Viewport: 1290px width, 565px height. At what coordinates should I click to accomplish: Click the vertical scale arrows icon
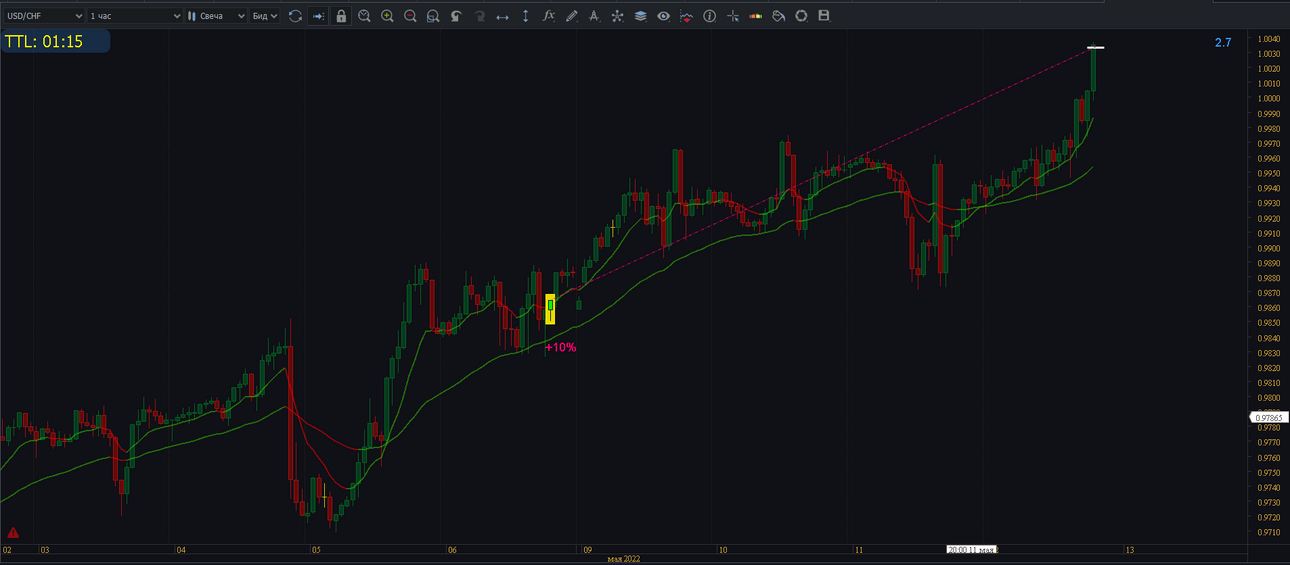click(x=525, y=16)
